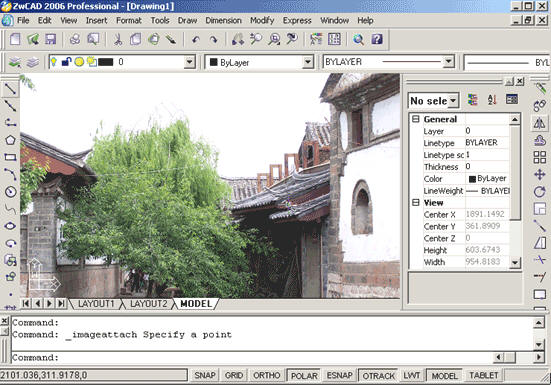
Task: Toggle SNAP mode in status bar
Action: [x=205, y=375]
